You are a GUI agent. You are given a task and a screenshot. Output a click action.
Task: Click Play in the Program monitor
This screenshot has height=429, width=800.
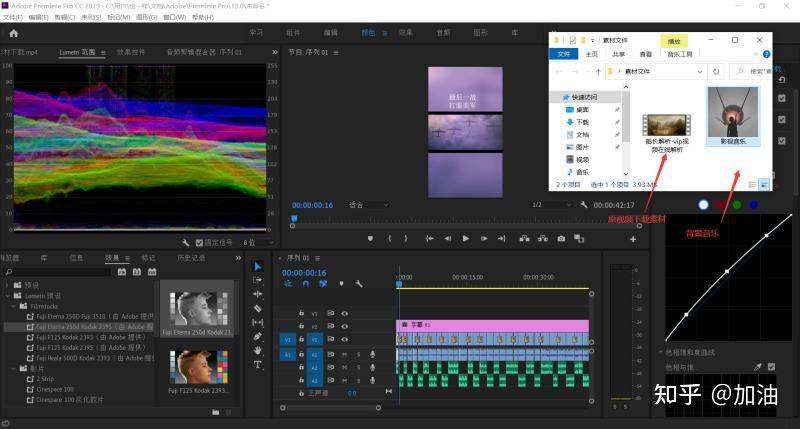(x=465, y=238)
